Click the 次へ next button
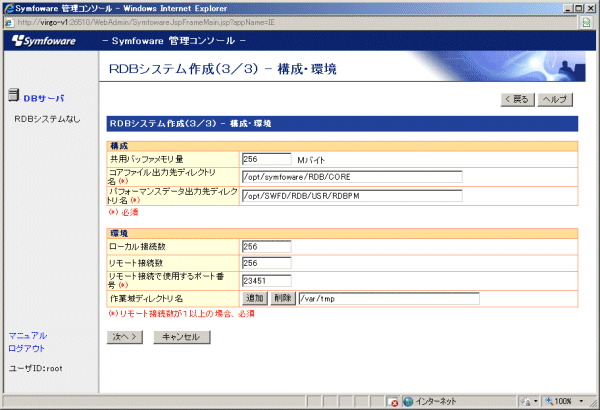Viewport: 600px width, 410px height. pyautogui.click(x=125, y=337)
